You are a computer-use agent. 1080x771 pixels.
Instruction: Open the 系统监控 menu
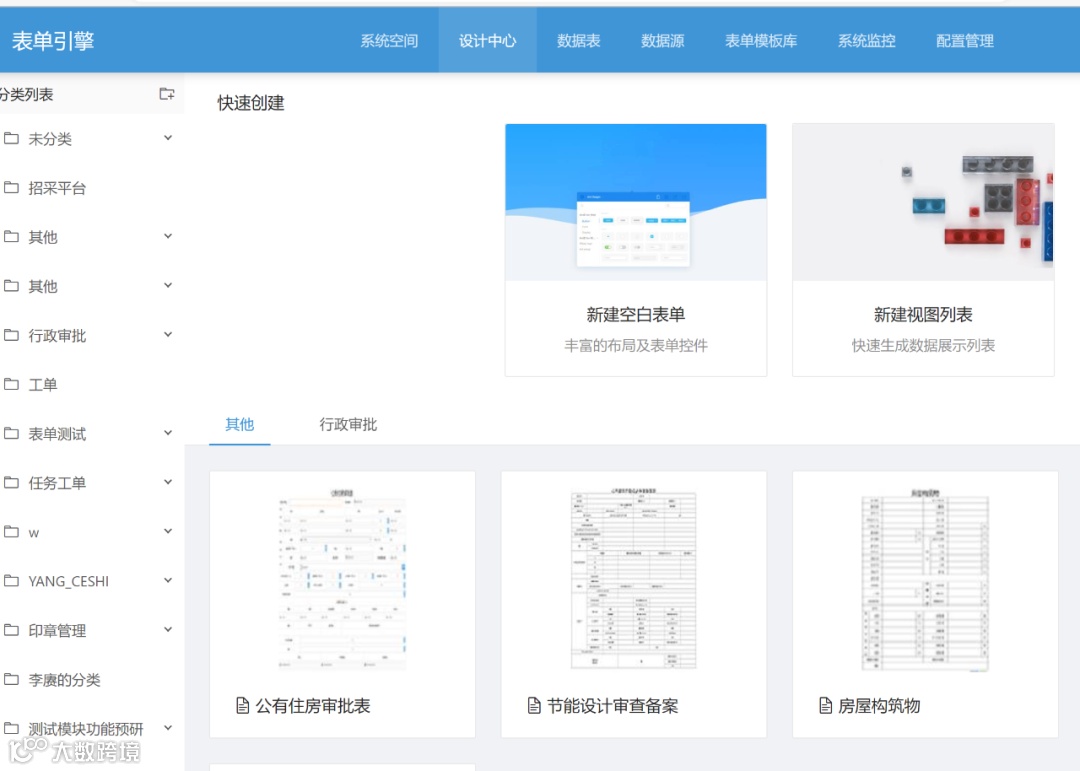click(x=866, y=41)
